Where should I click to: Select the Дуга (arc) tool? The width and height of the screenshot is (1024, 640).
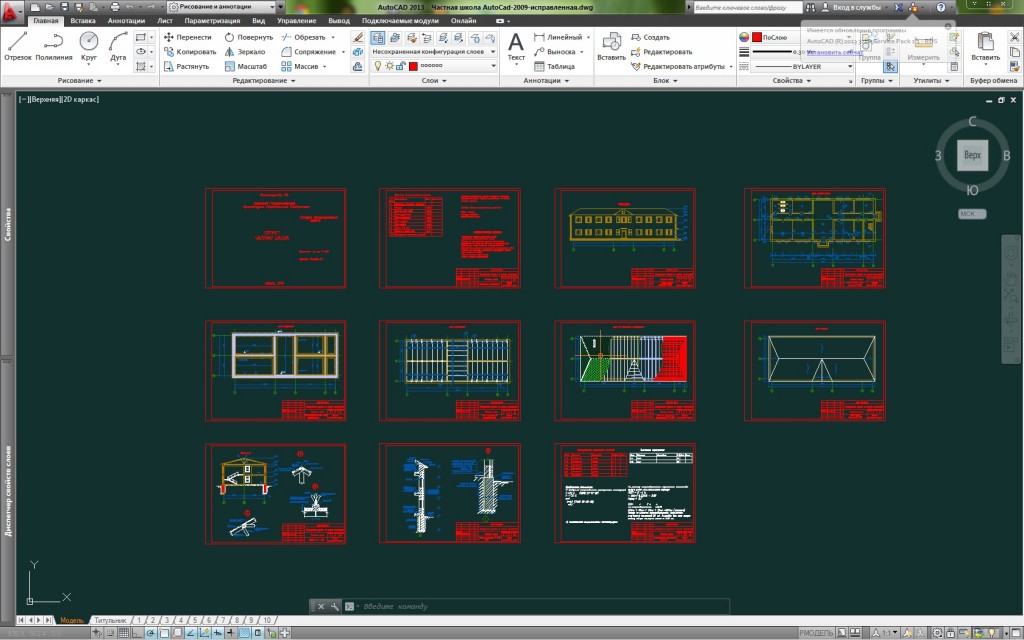tap(118, 47)
